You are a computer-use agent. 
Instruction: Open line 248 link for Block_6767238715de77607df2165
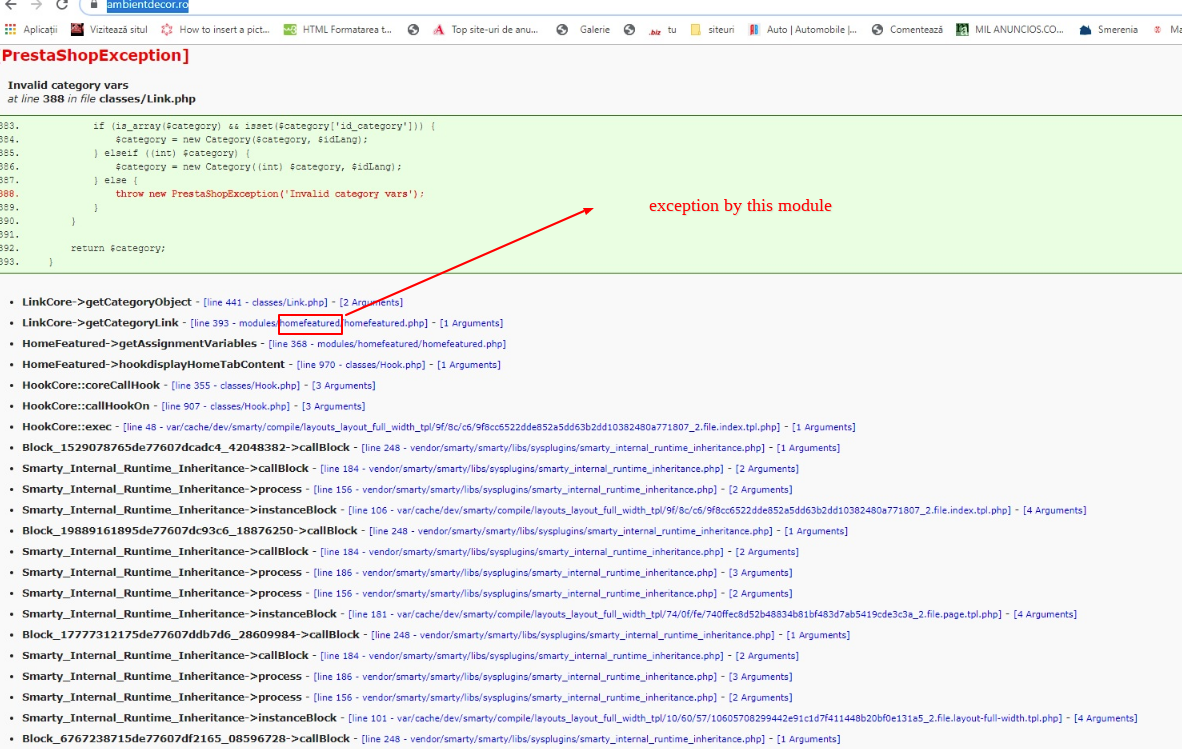[563, 739]
